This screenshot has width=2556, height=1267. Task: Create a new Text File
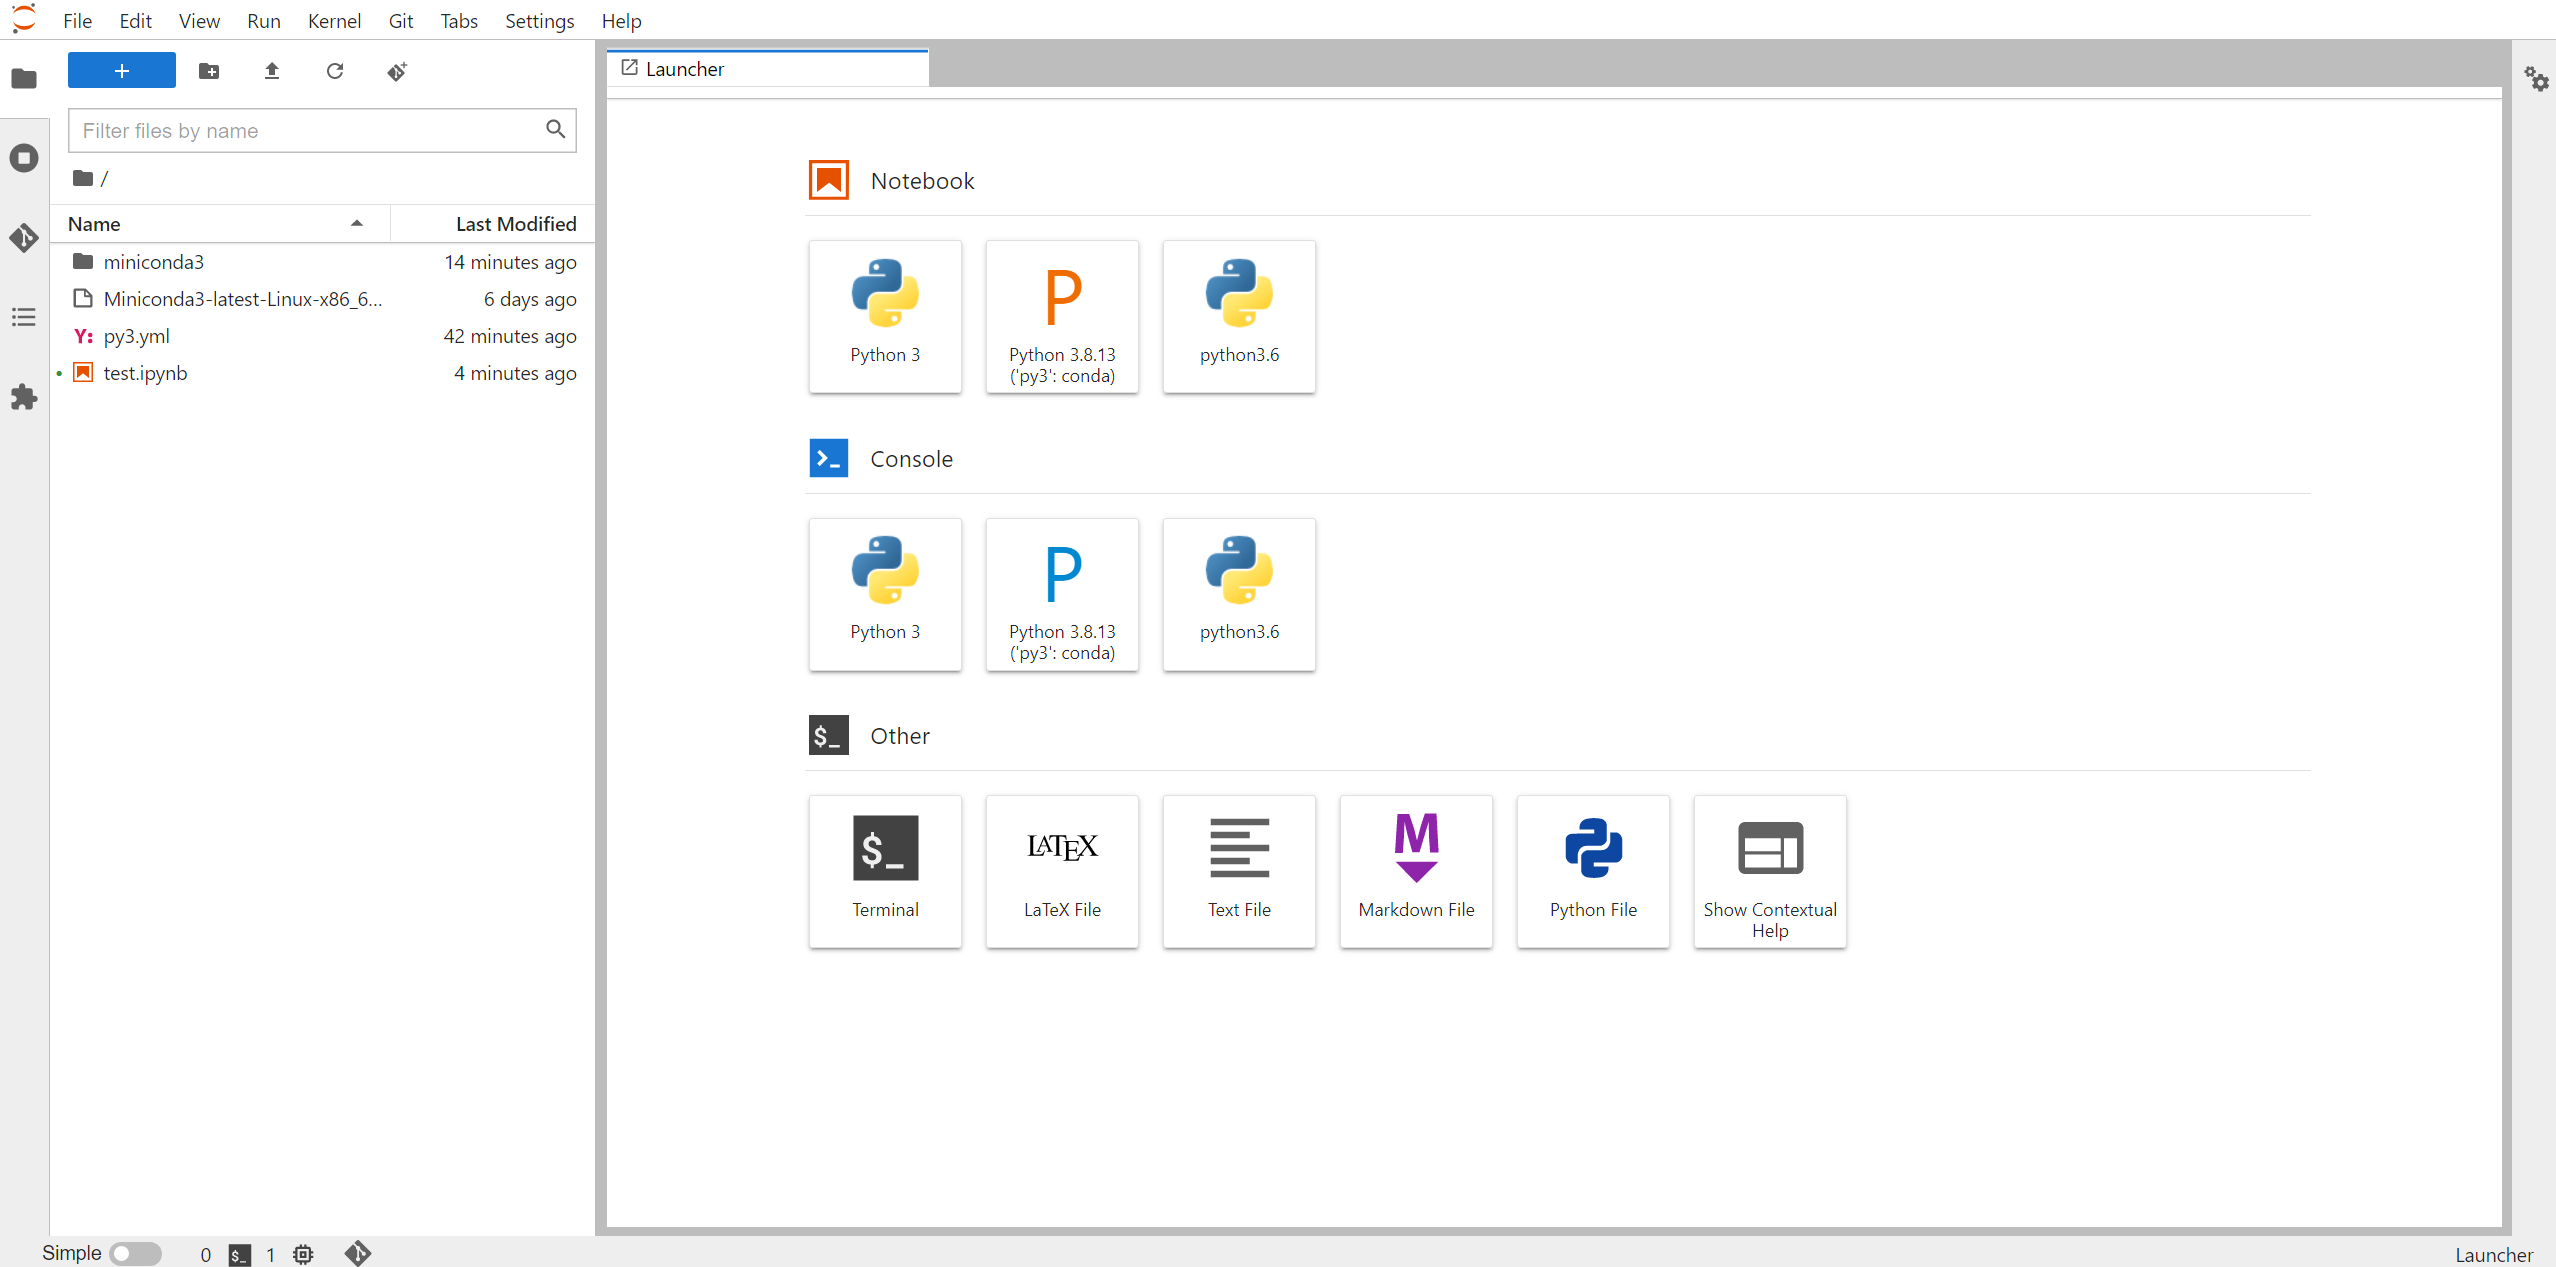1239,871
